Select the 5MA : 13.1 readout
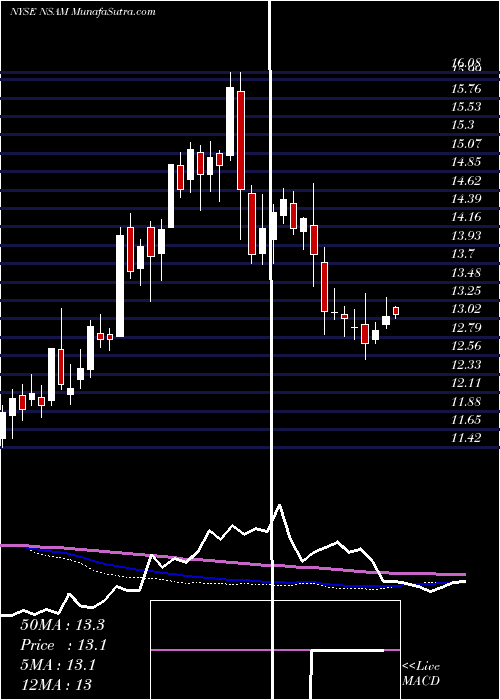 [x=58, y=665]
